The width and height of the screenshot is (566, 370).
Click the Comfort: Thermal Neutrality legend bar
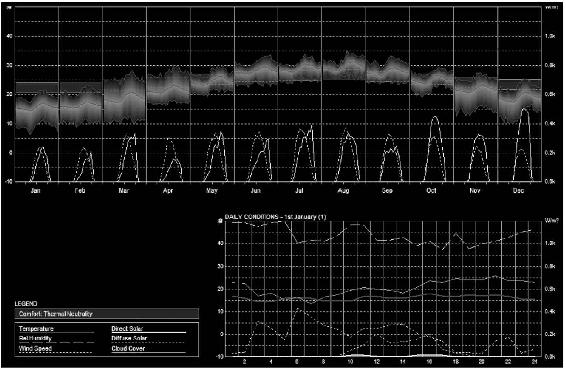click(x=107, y=314)
